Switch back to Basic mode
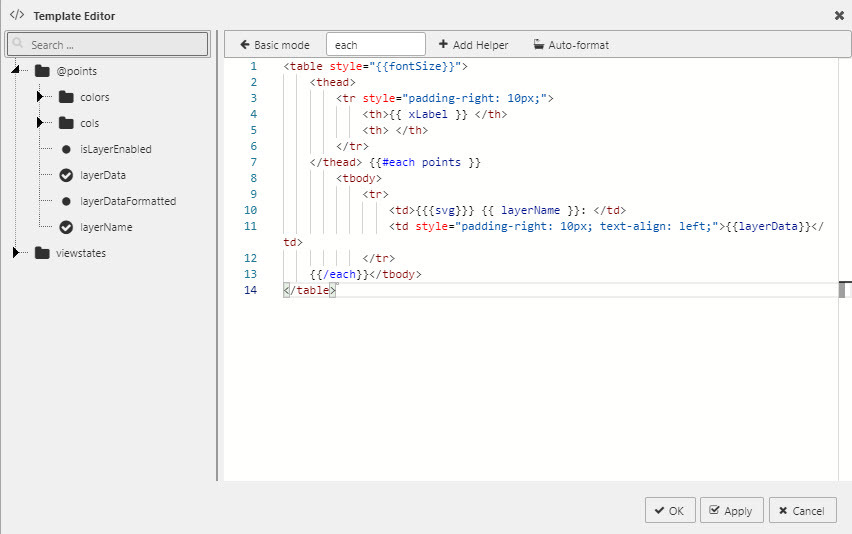This screenshot has width=852, height=534. pyautogui.click(x=275, y=45)
